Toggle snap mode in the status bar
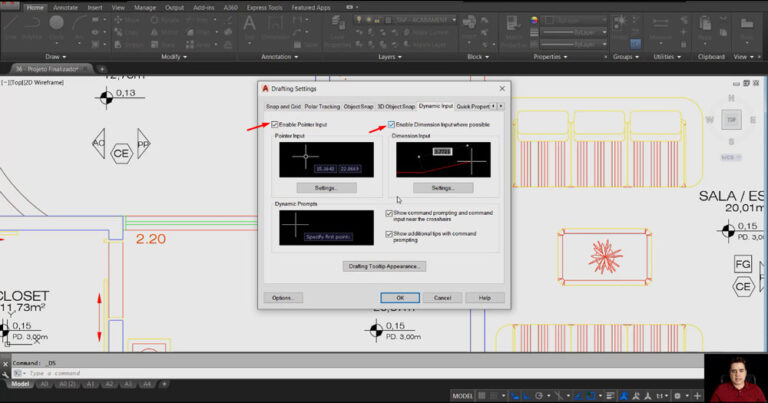 pyautogui.click(x=494, y=396)
